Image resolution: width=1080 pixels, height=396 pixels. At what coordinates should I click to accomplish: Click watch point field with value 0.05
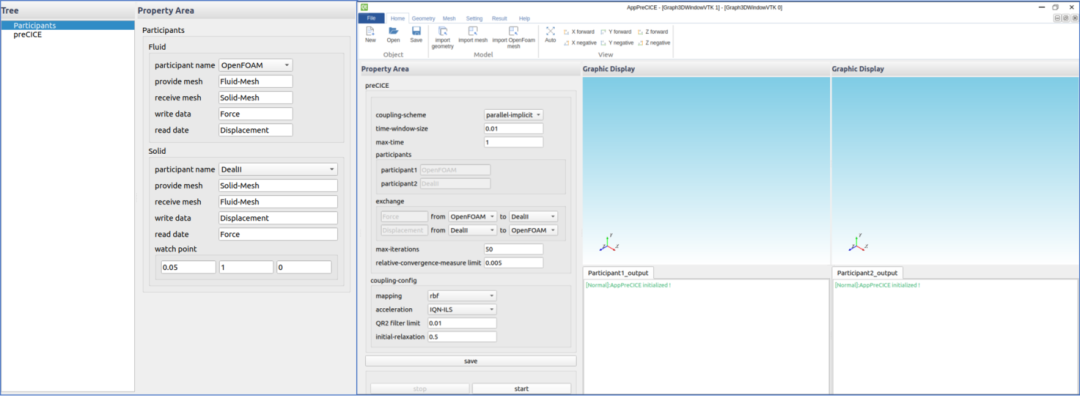click(188, 267)
